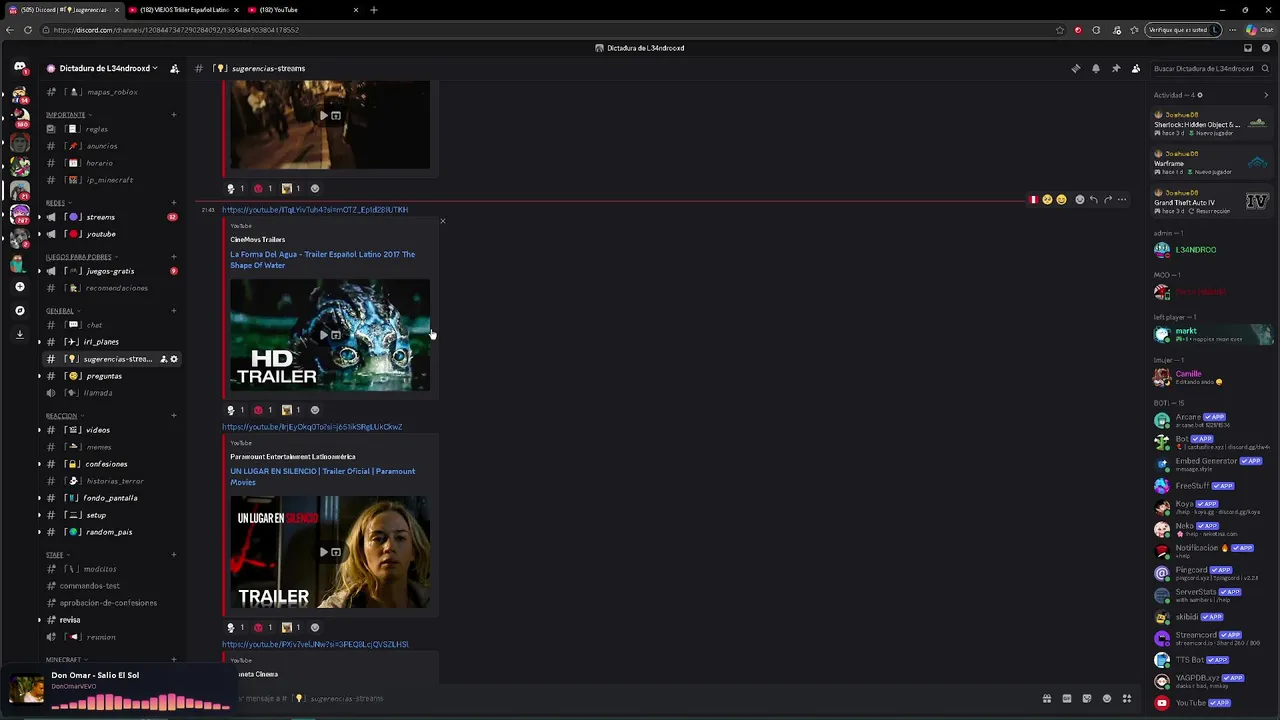Open notification settings bell icon
The width and height of the screenshot is (1280, 720).
point(1096,69)
